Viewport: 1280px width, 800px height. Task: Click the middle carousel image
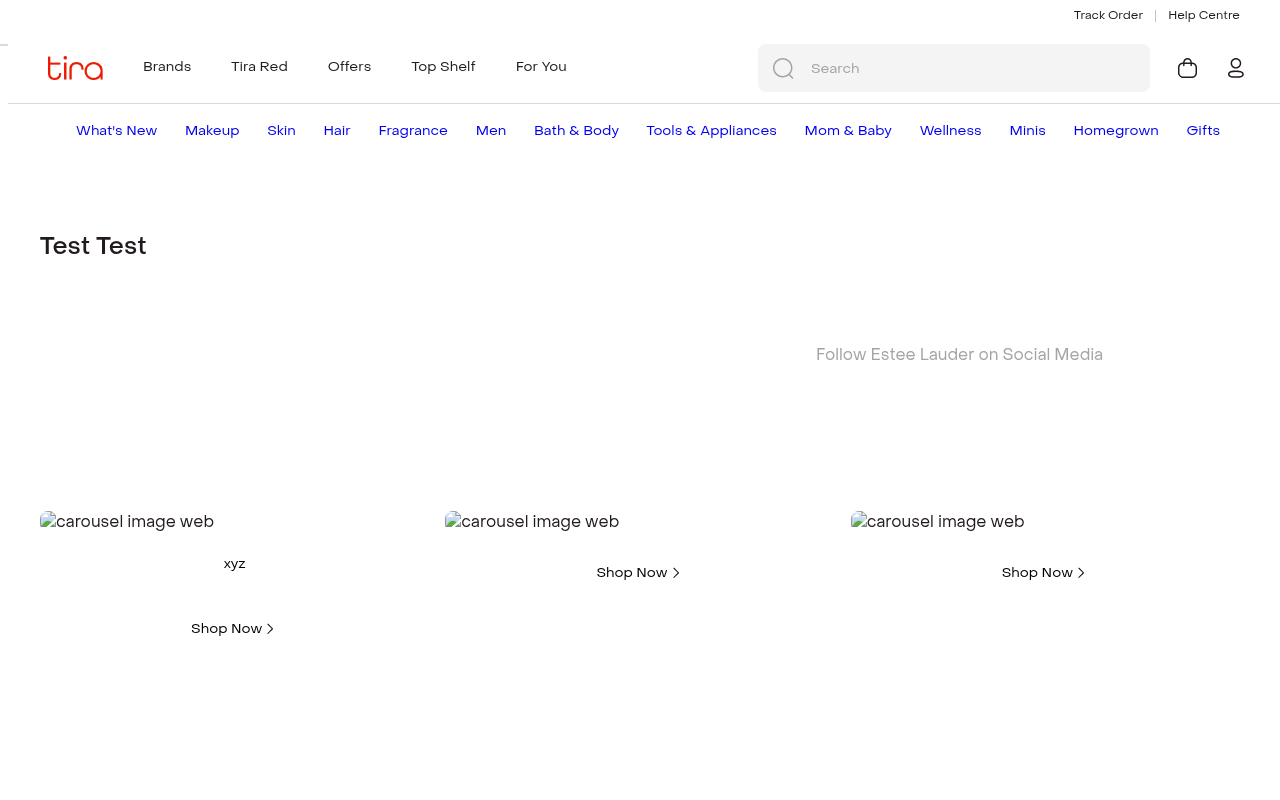tap(532, 522)
